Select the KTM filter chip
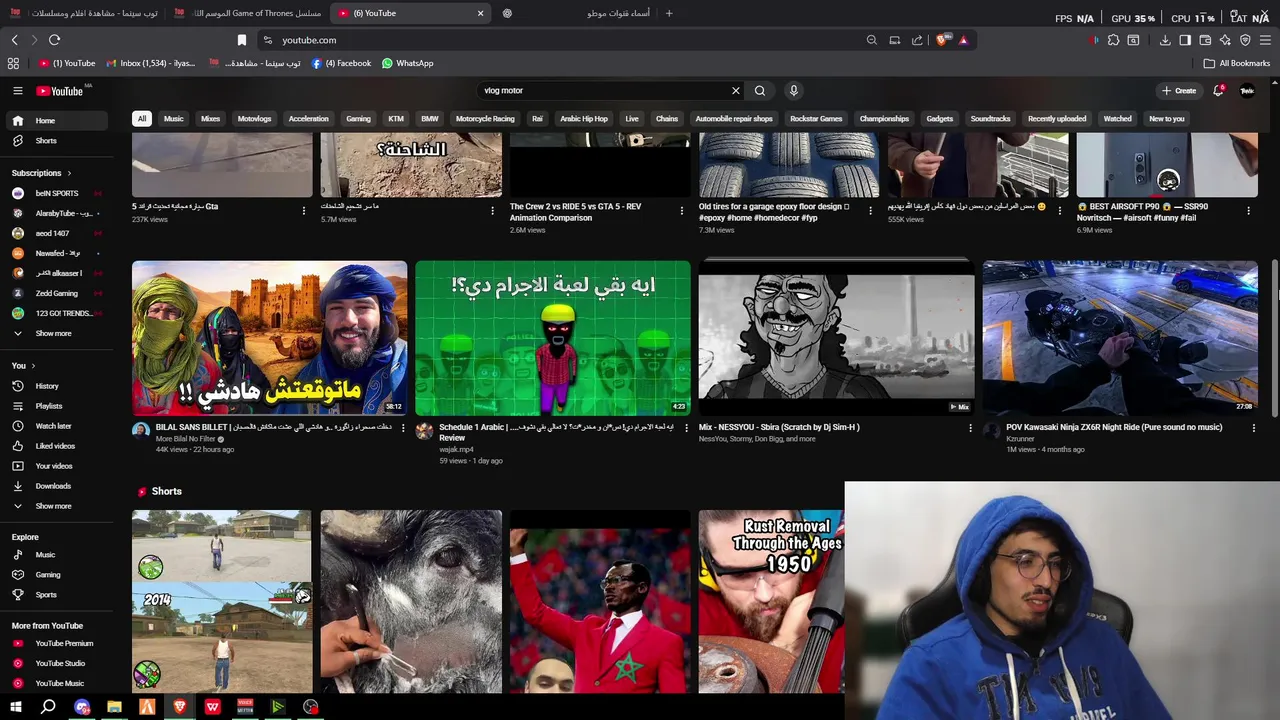 click(396, 119)
